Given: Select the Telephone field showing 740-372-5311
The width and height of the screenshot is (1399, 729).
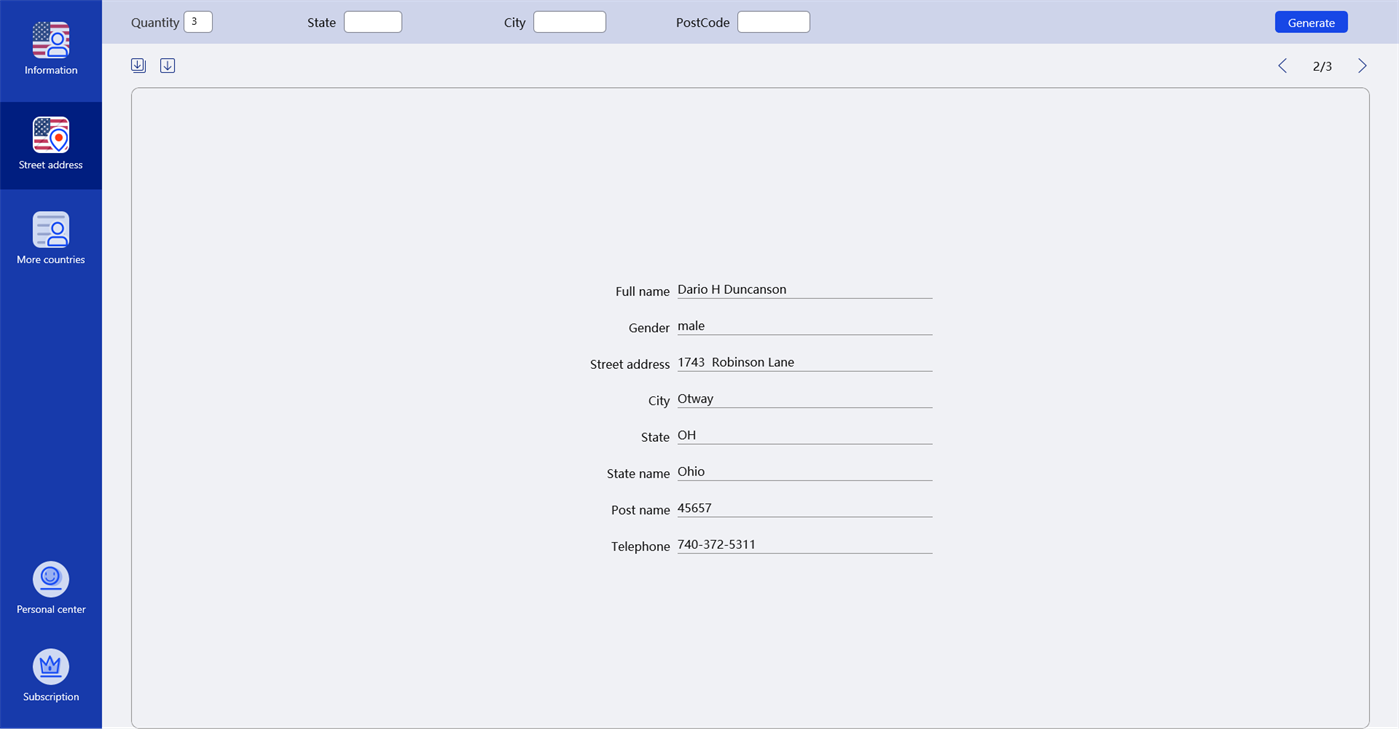Looking at the screenshot, I should click(805, 545).
